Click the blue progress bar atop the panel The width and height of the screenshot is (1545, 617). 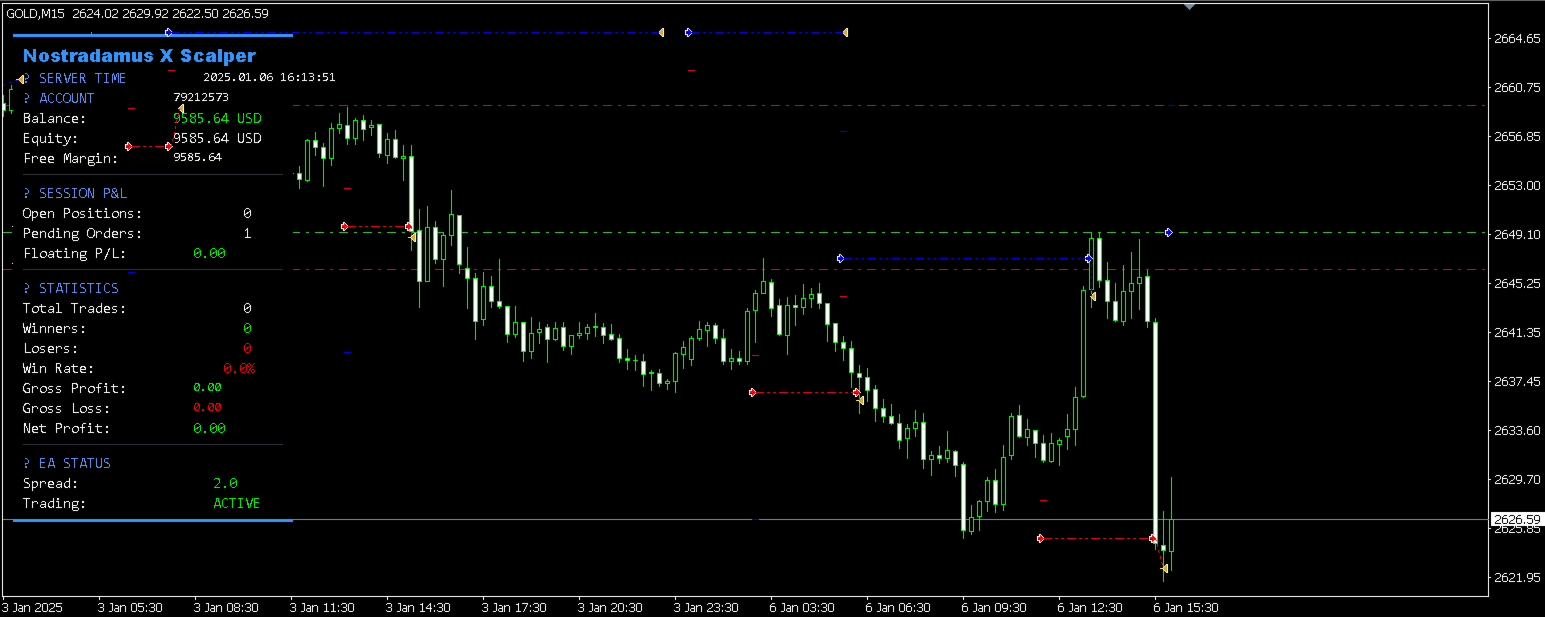pyautogui.click(x=150, y=33)
